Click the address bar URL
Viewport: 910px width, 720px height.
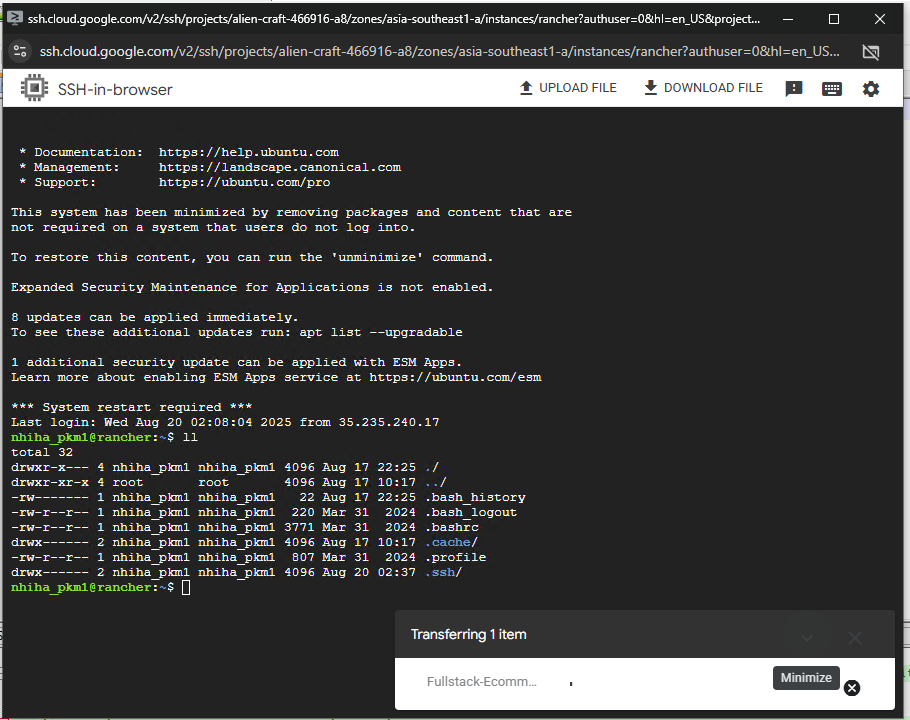tap(440, 52)
